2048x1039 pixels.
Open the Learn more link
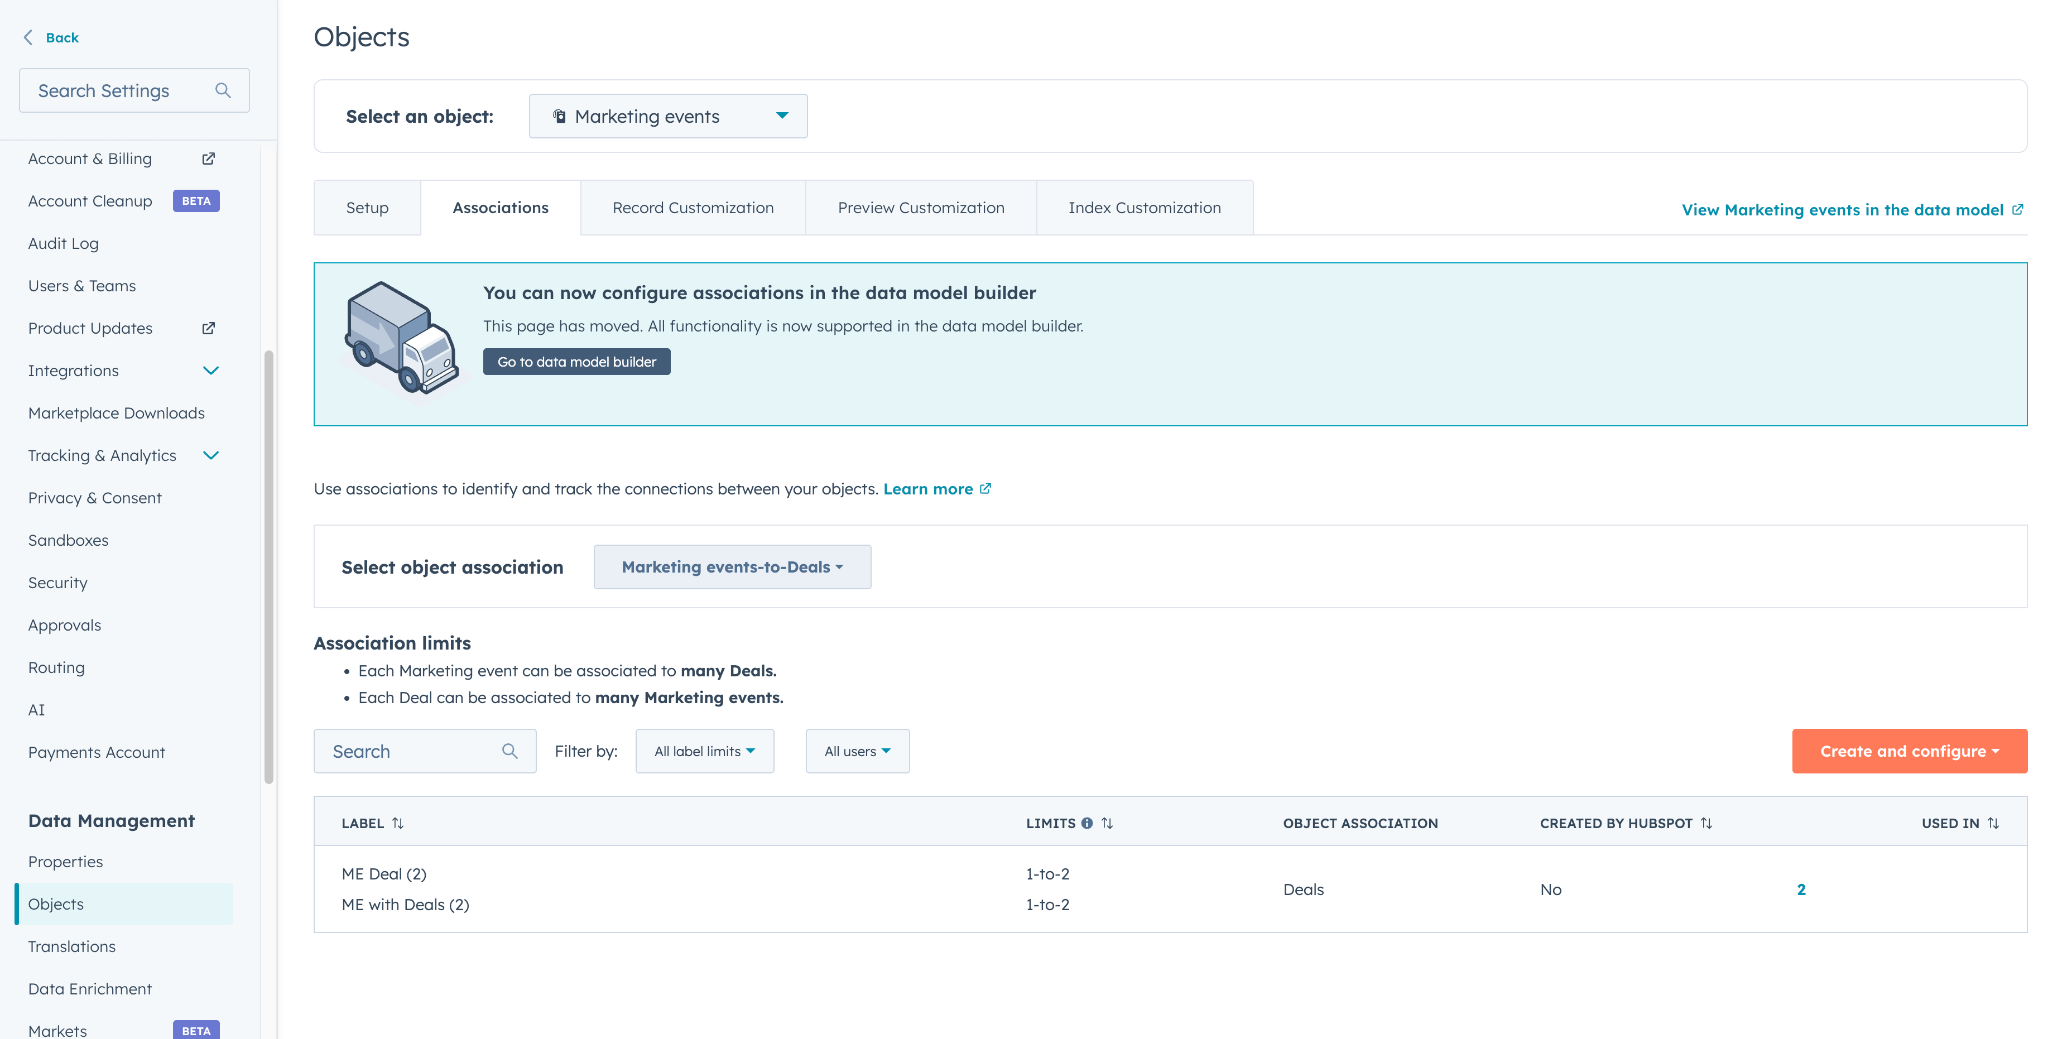pyautogui.click(x=928, y=489)
